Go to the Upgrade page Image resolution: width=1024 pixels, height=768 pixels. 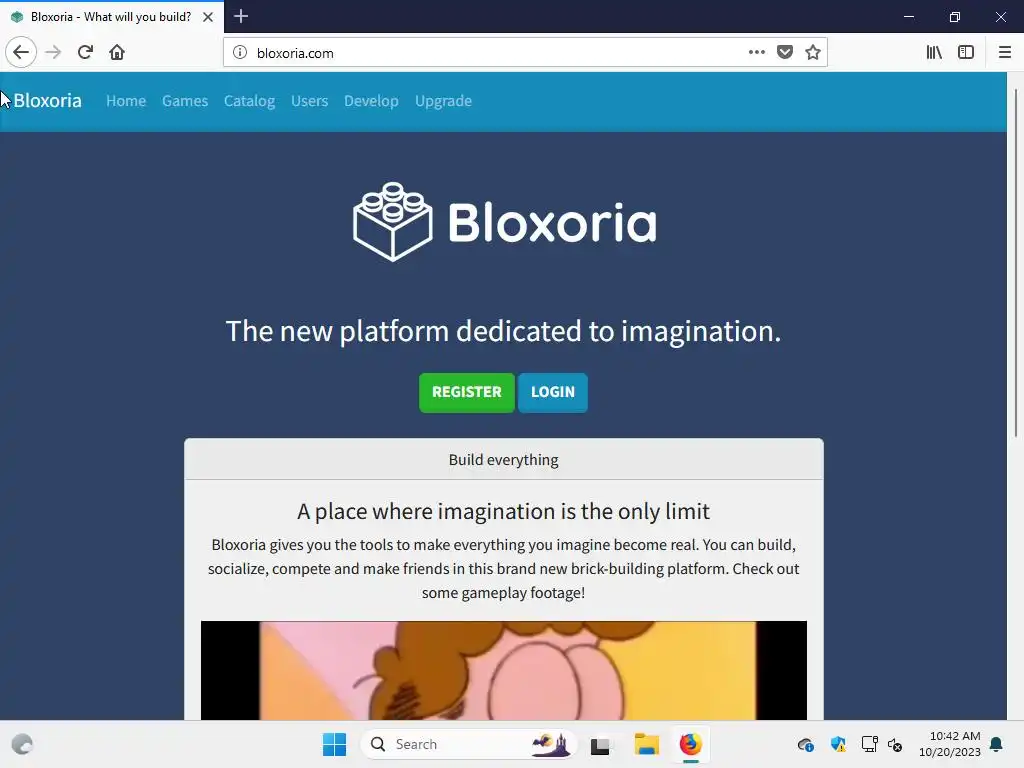(443, 101)
